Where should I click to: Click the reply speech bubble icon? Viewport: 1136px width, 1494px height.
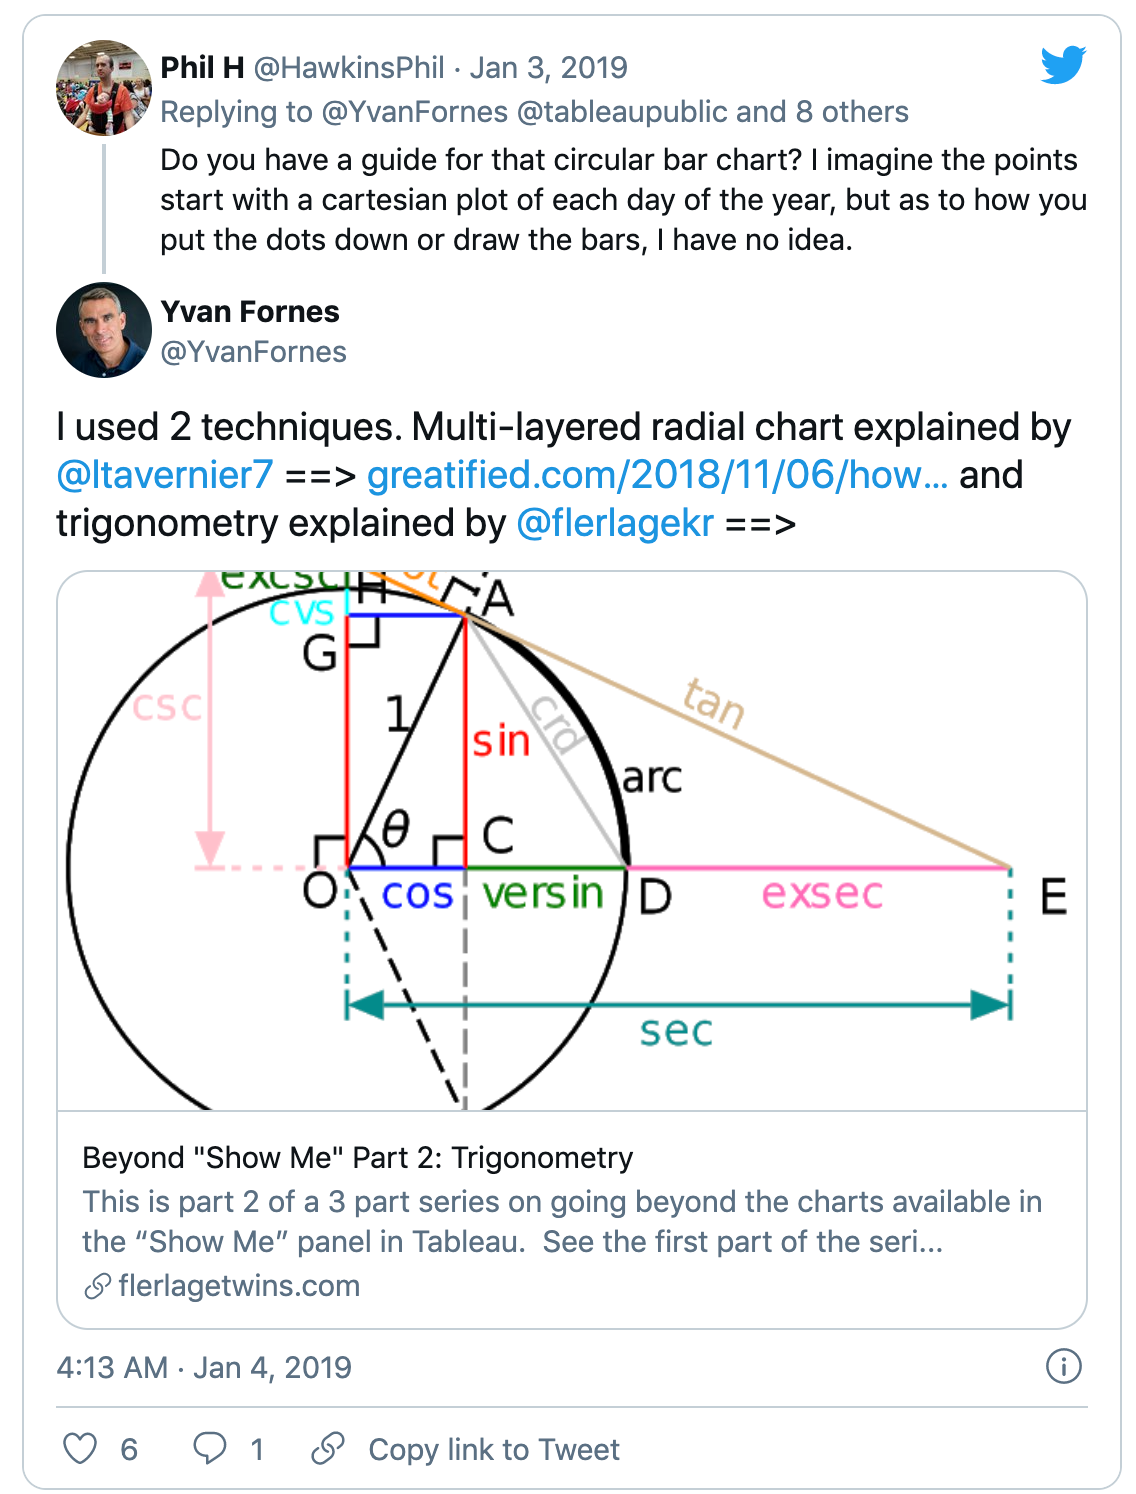[210, 1448]
